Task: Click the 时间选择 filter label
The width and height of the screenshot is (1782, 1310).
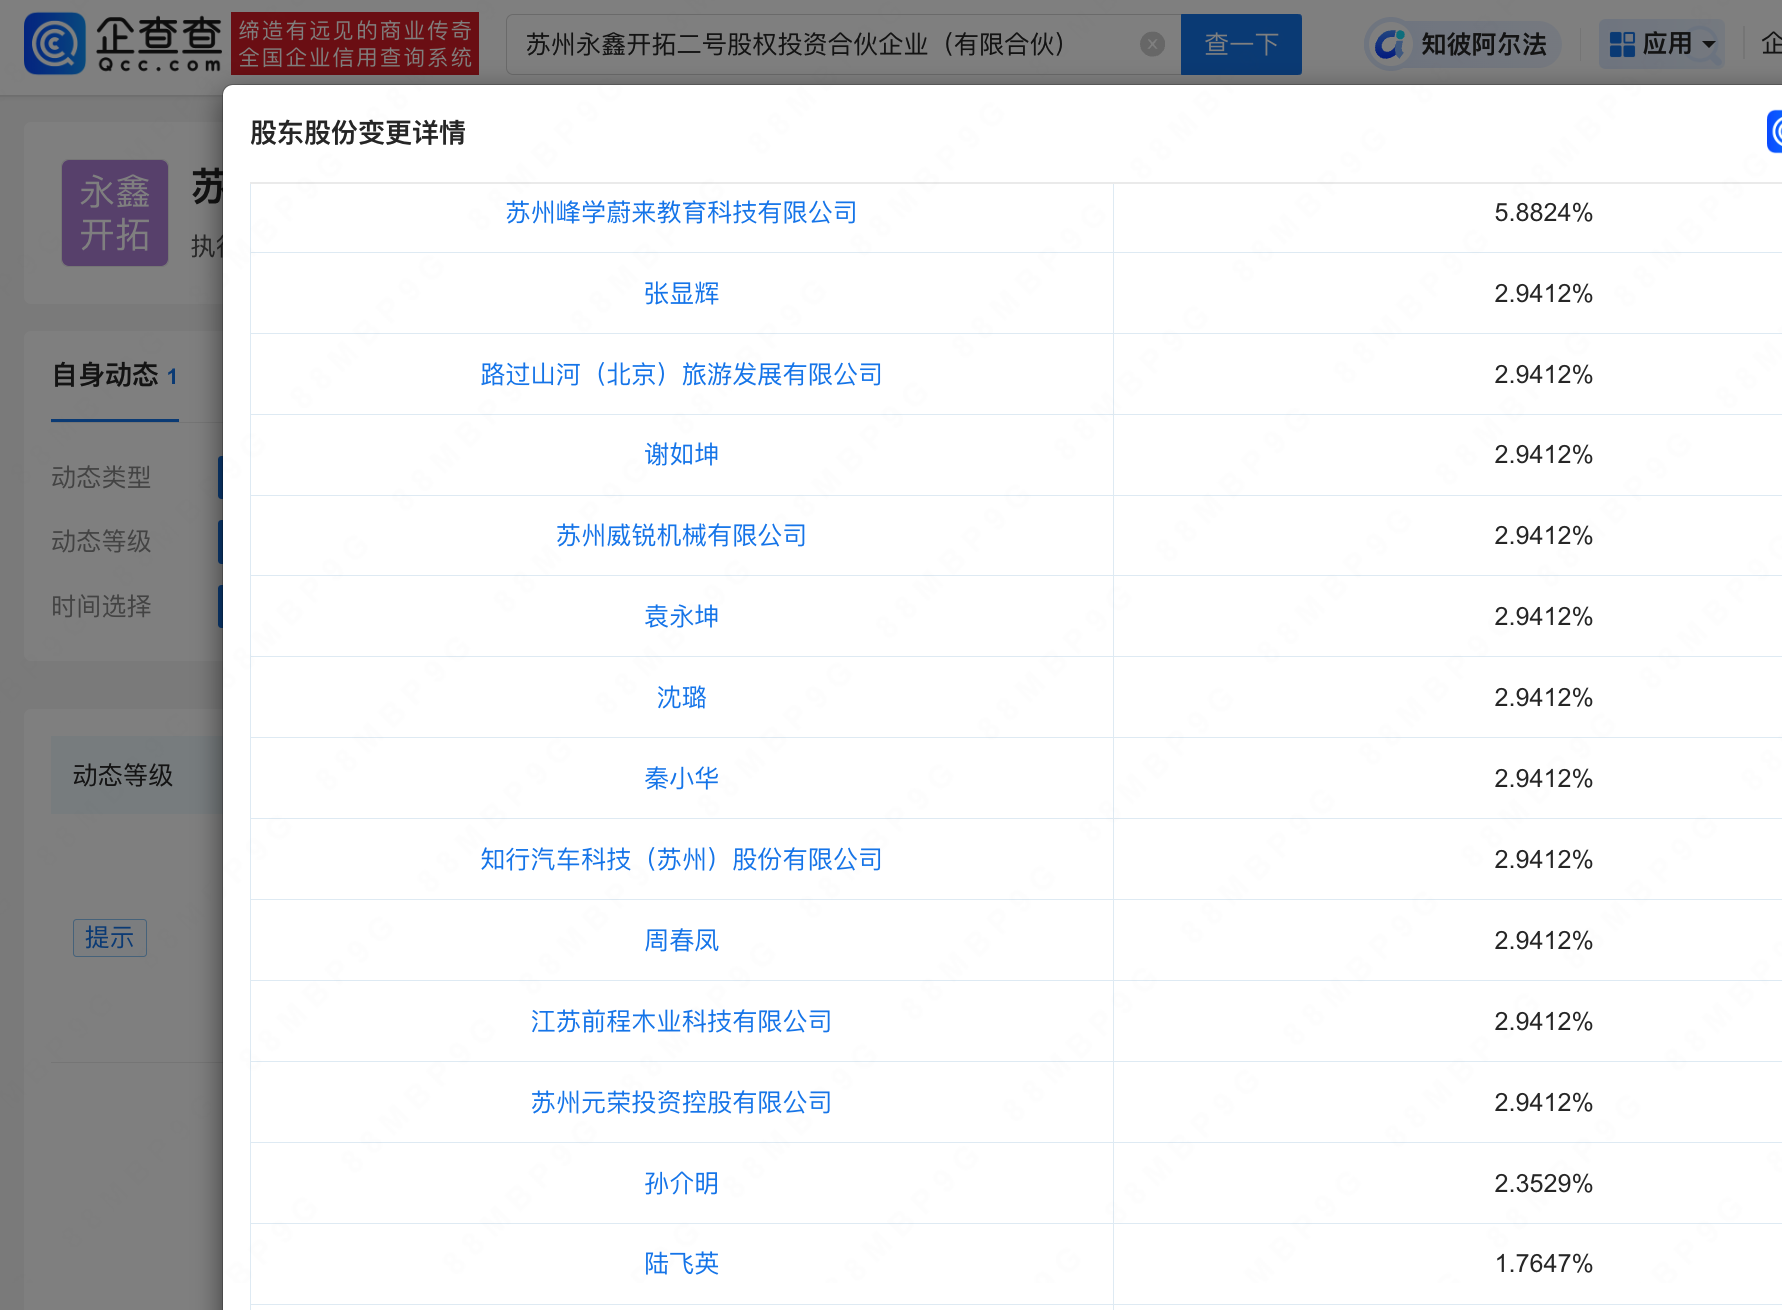Action: pyautogui.click(x=101, y=607)
